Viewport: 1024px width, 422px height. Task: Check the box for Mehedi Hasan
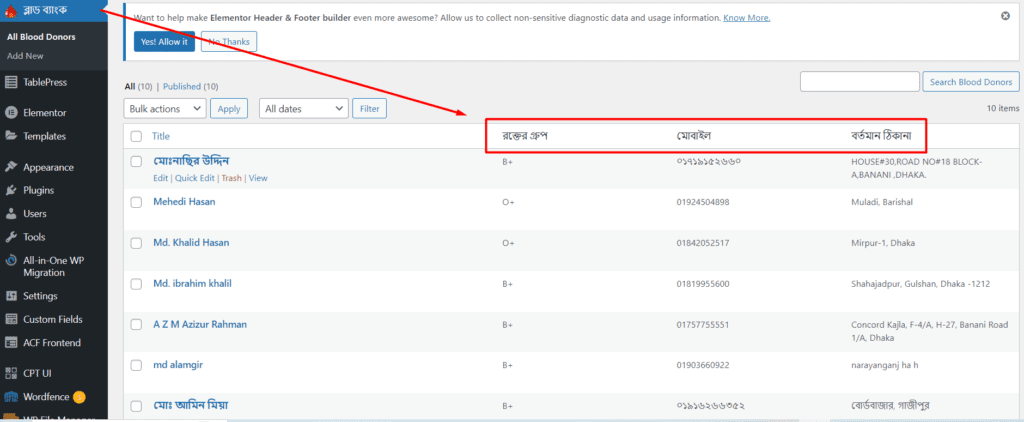click(136, 202)
